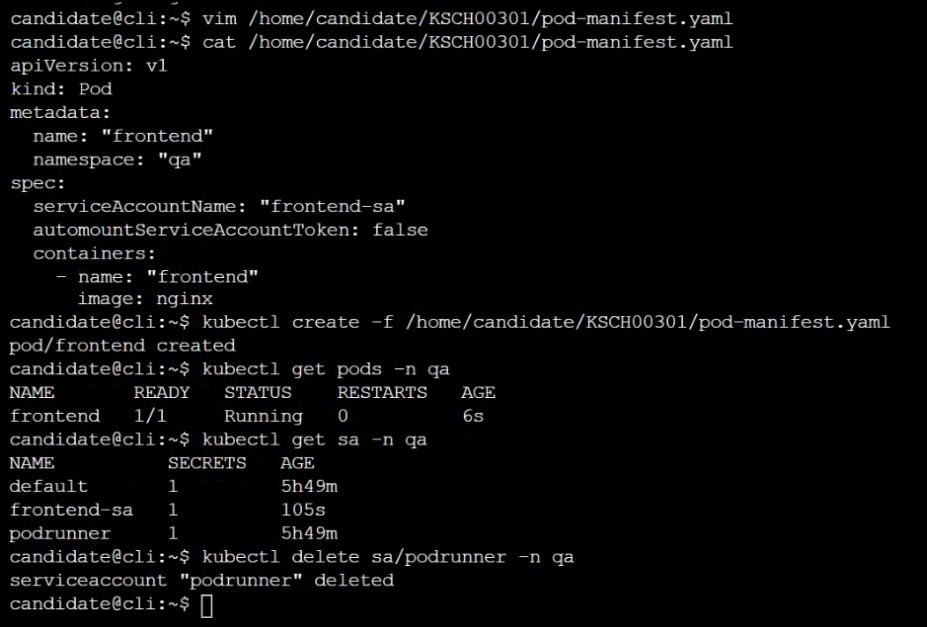Viewport: 927px width, 627px height.
Task: Click the frontend-sa service account row
Action: (x=167, y=510)
